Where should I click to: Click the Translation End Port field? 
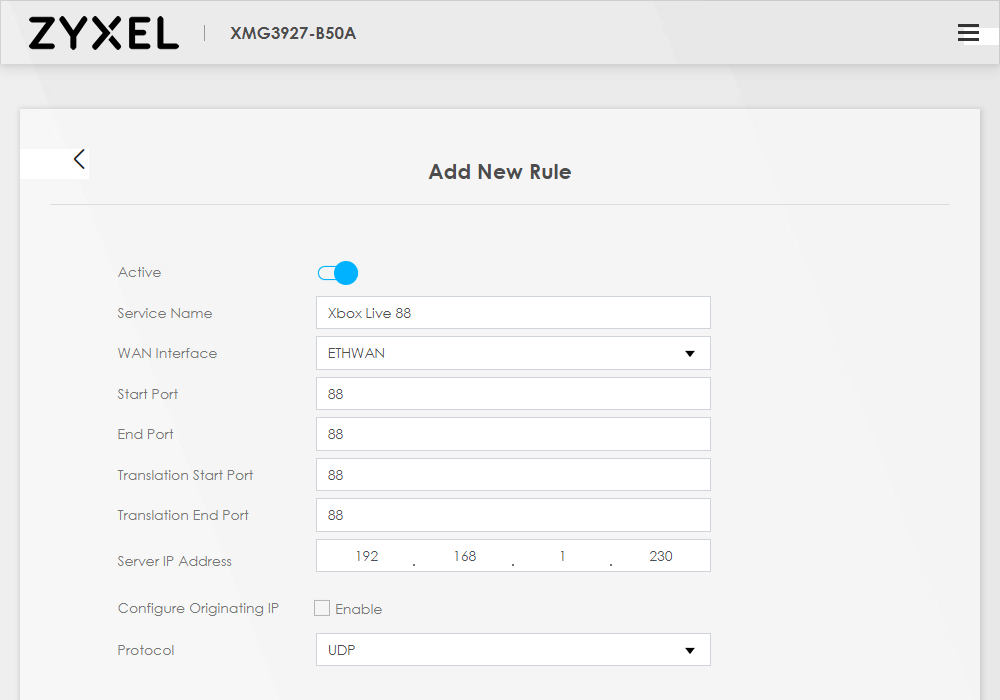(512, 515)
